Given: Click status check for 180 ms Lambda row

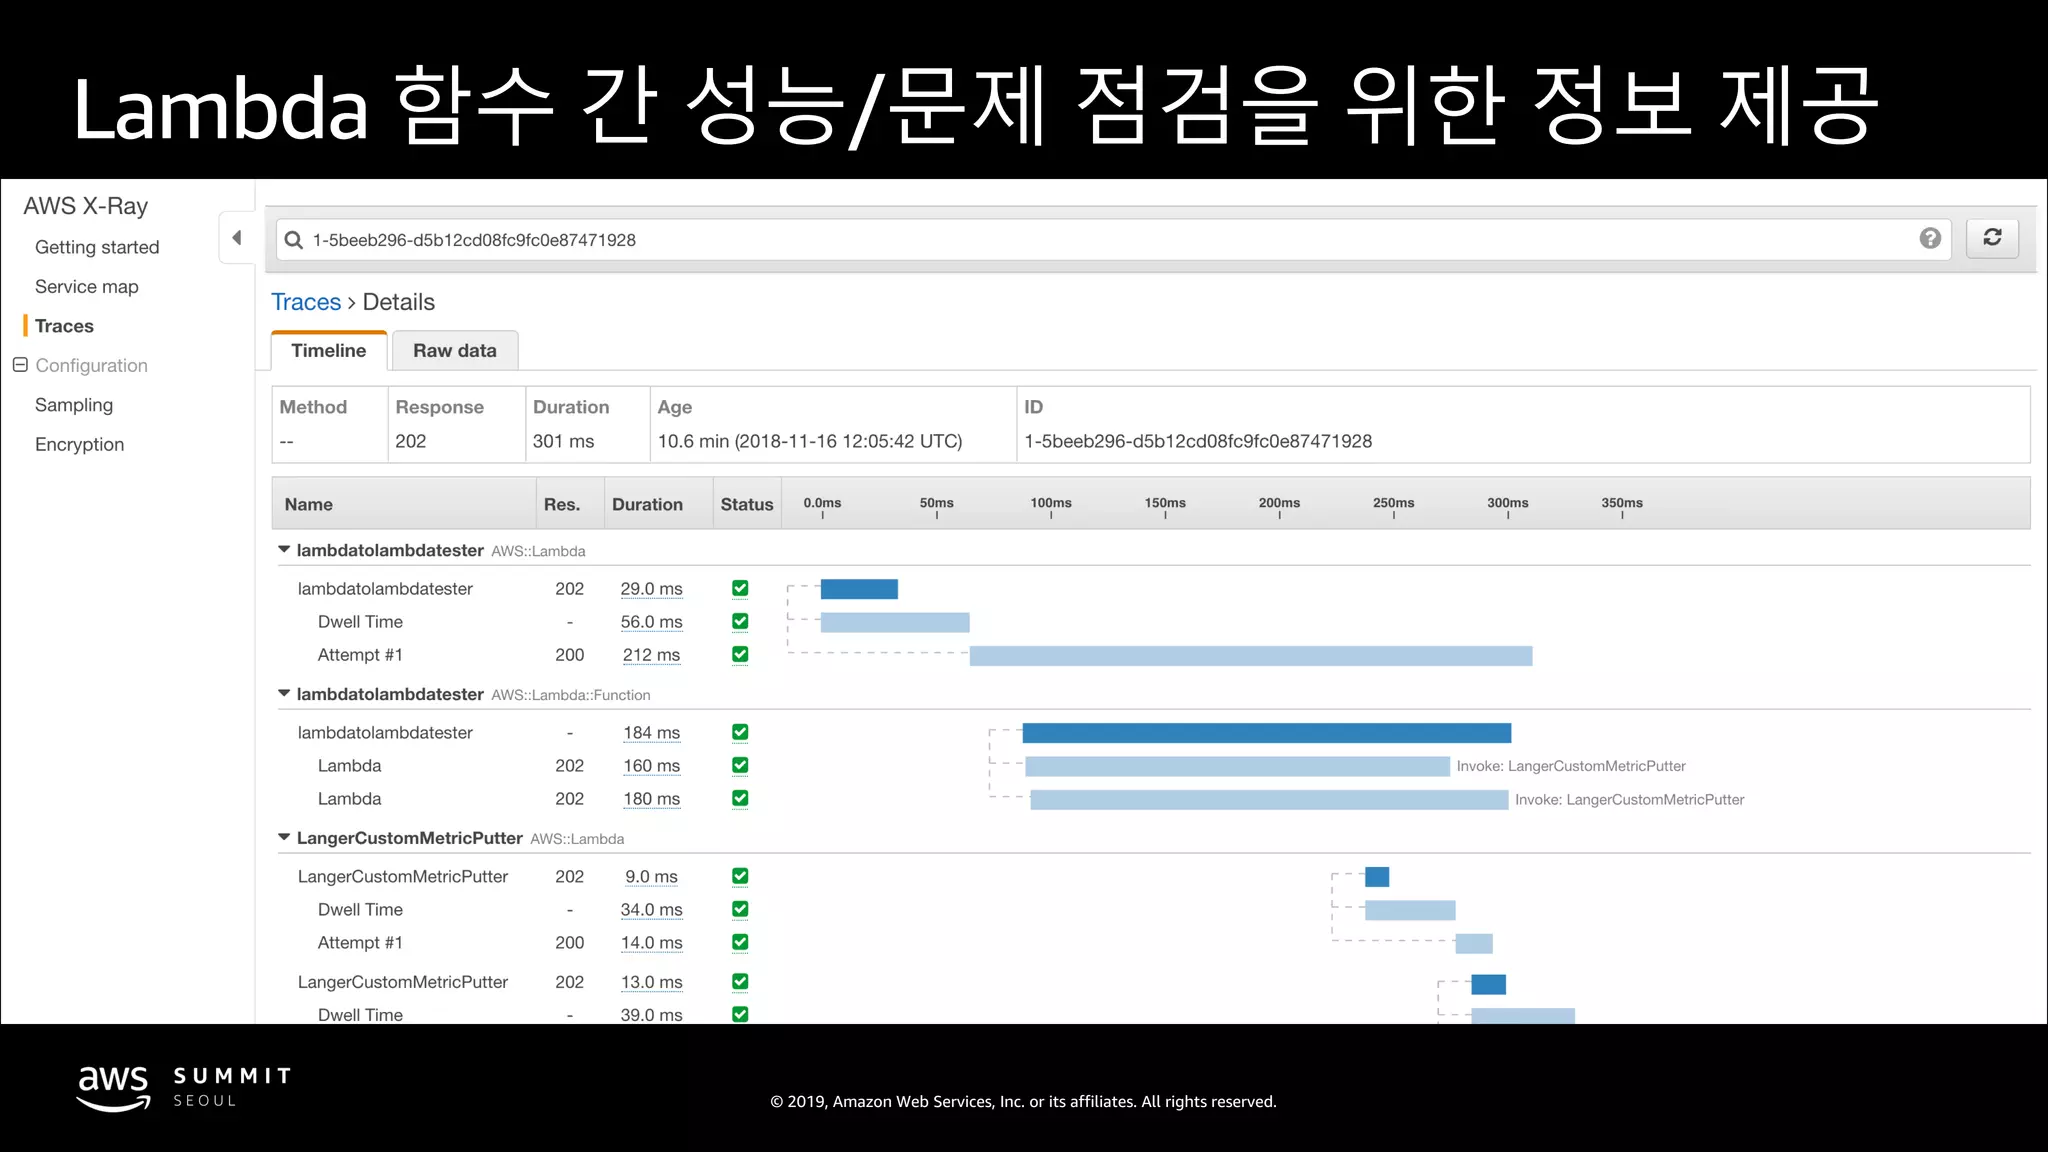Looking at the screenshot, I should 740,799.
